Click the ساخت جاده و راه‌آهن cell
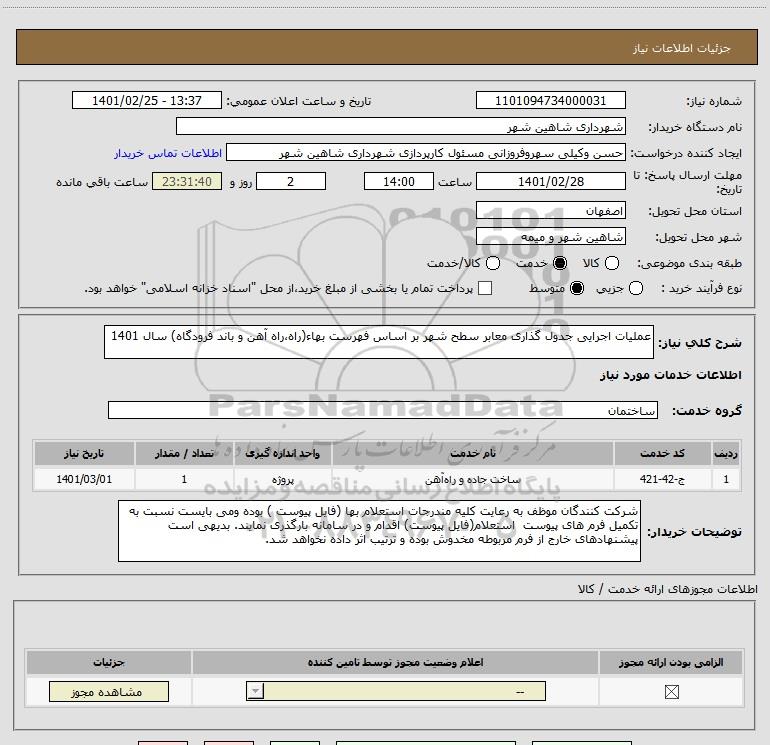Image resolution: width=770 pixels, height=745 pixels. [472, 479]
